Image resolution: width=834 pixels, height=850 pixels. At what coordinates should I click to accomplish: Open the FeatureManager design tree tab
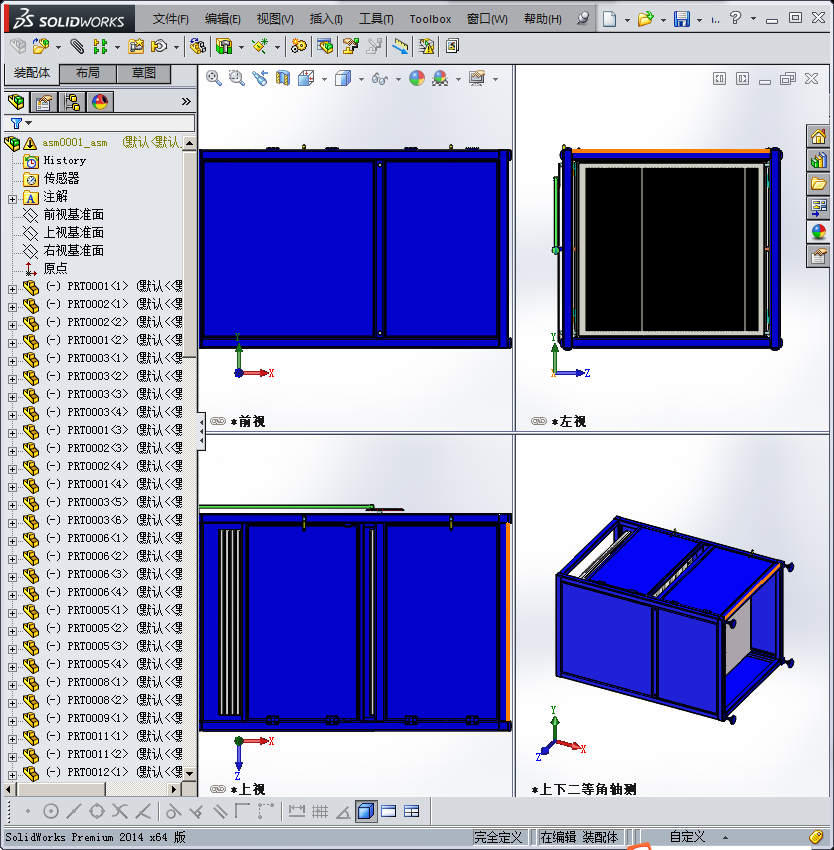click(16, 102)
